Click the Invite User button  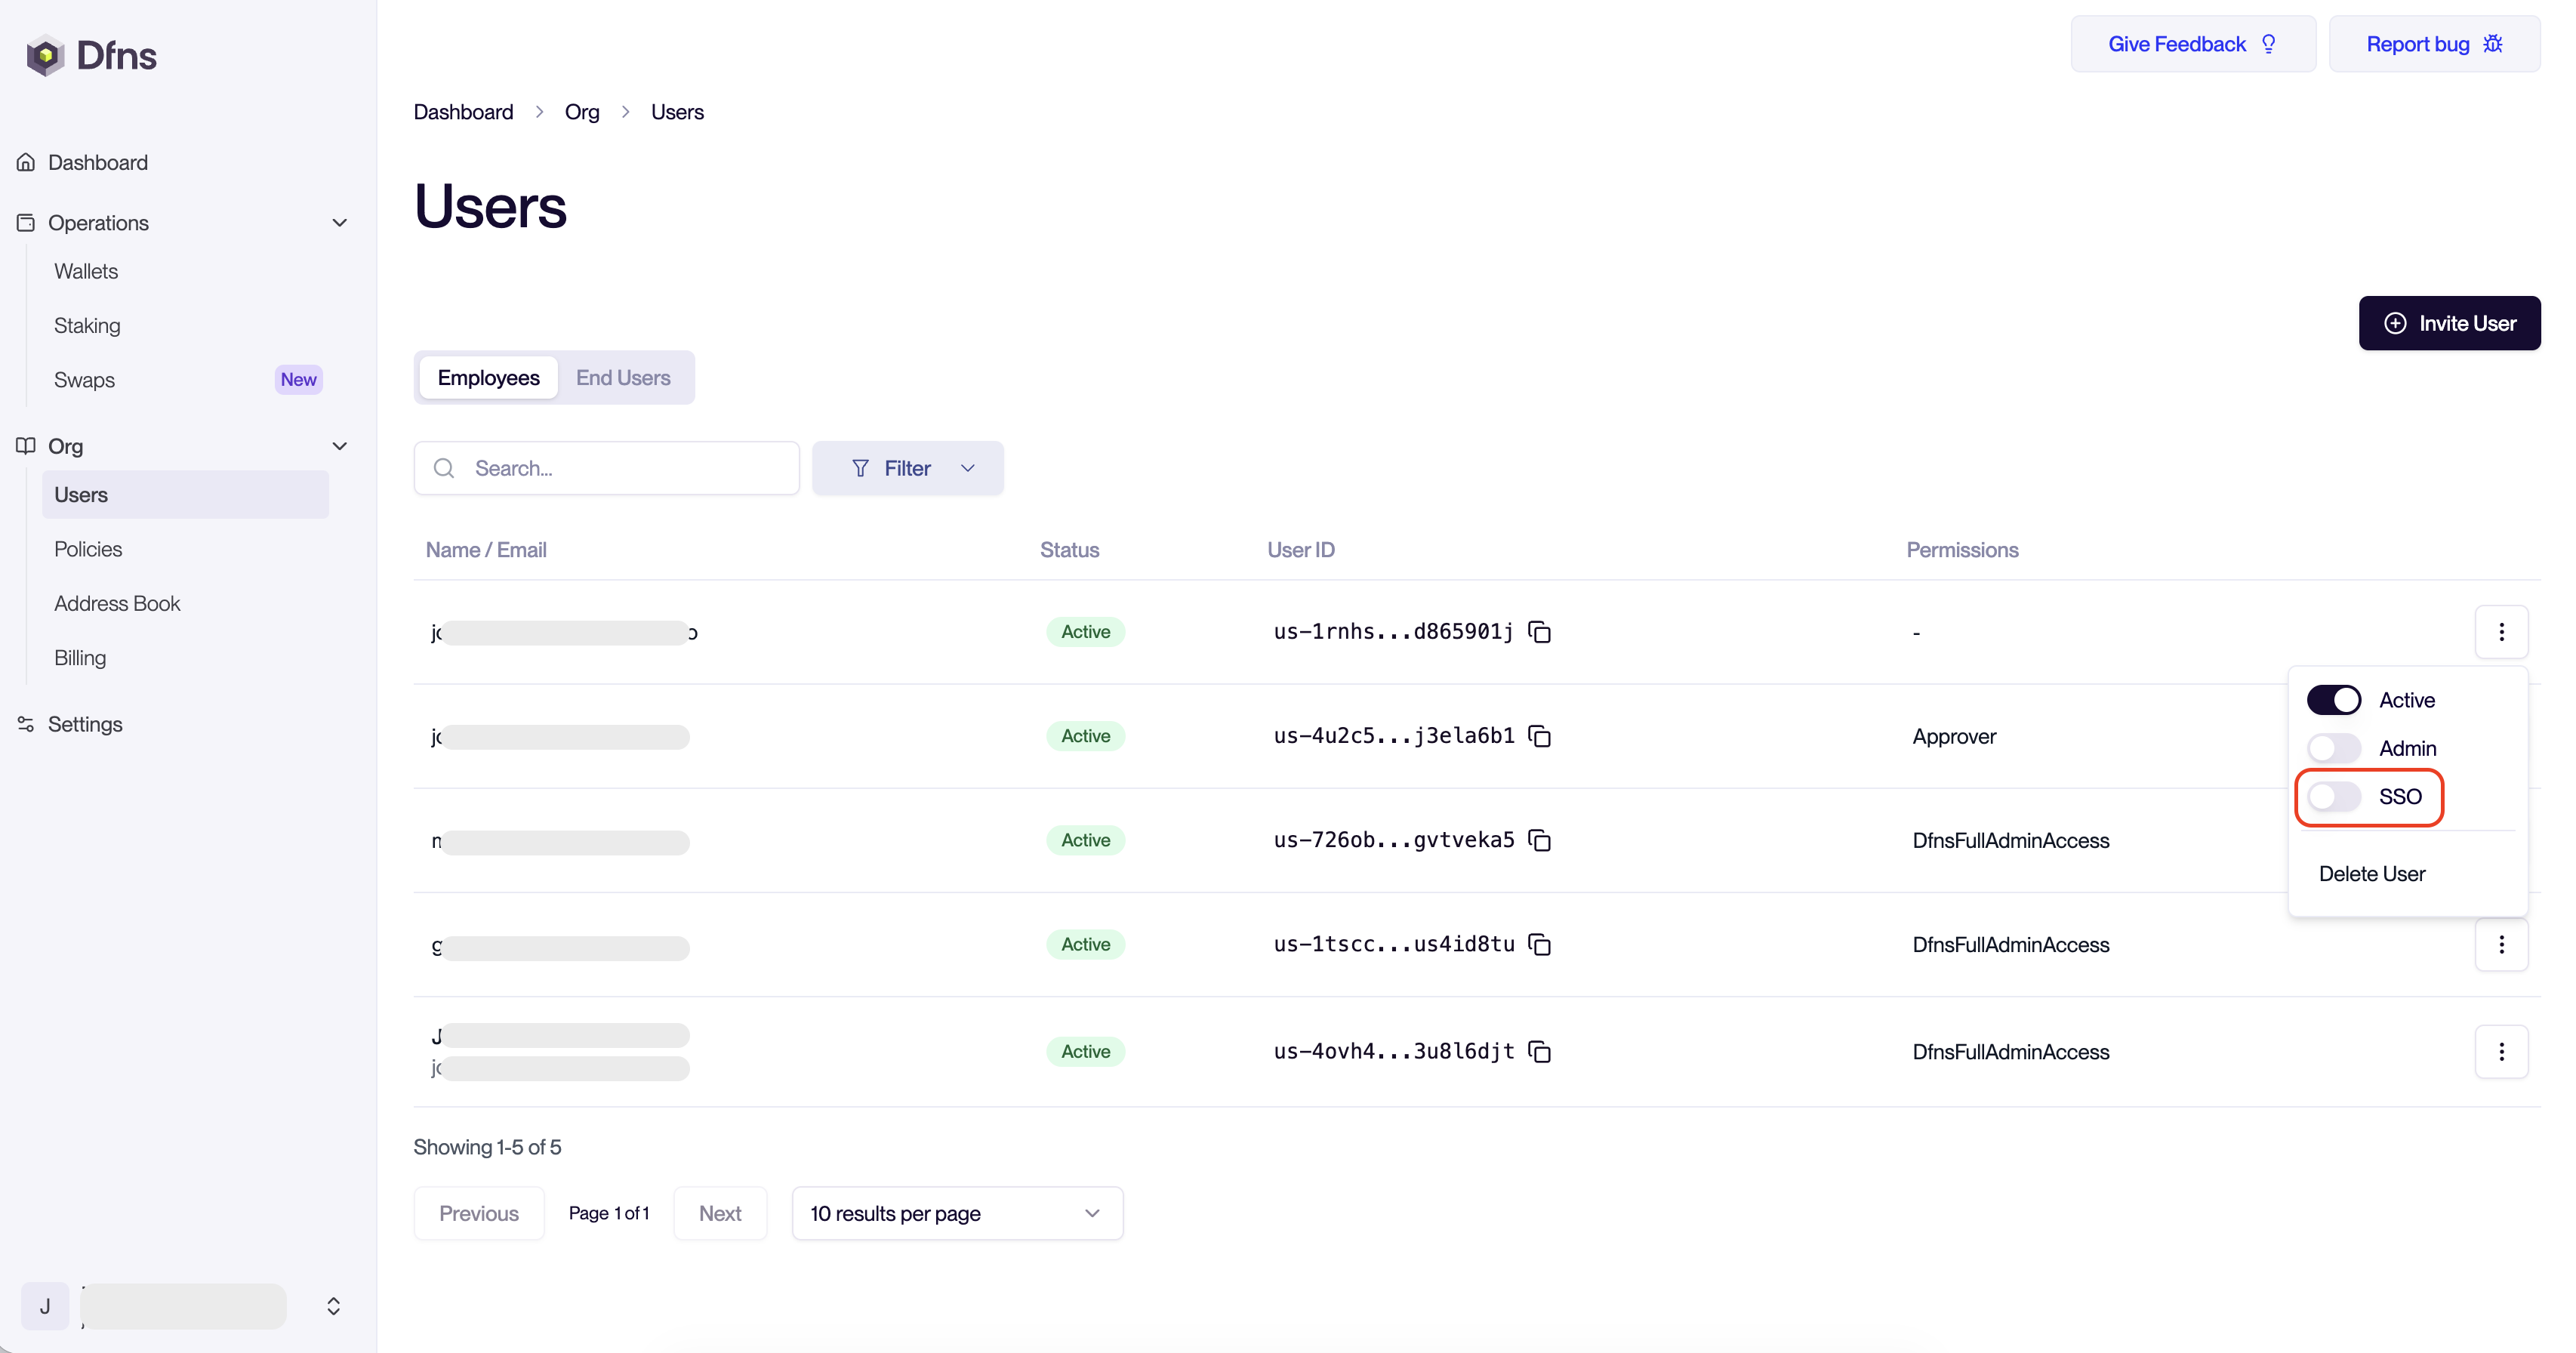coord(2449,323)
